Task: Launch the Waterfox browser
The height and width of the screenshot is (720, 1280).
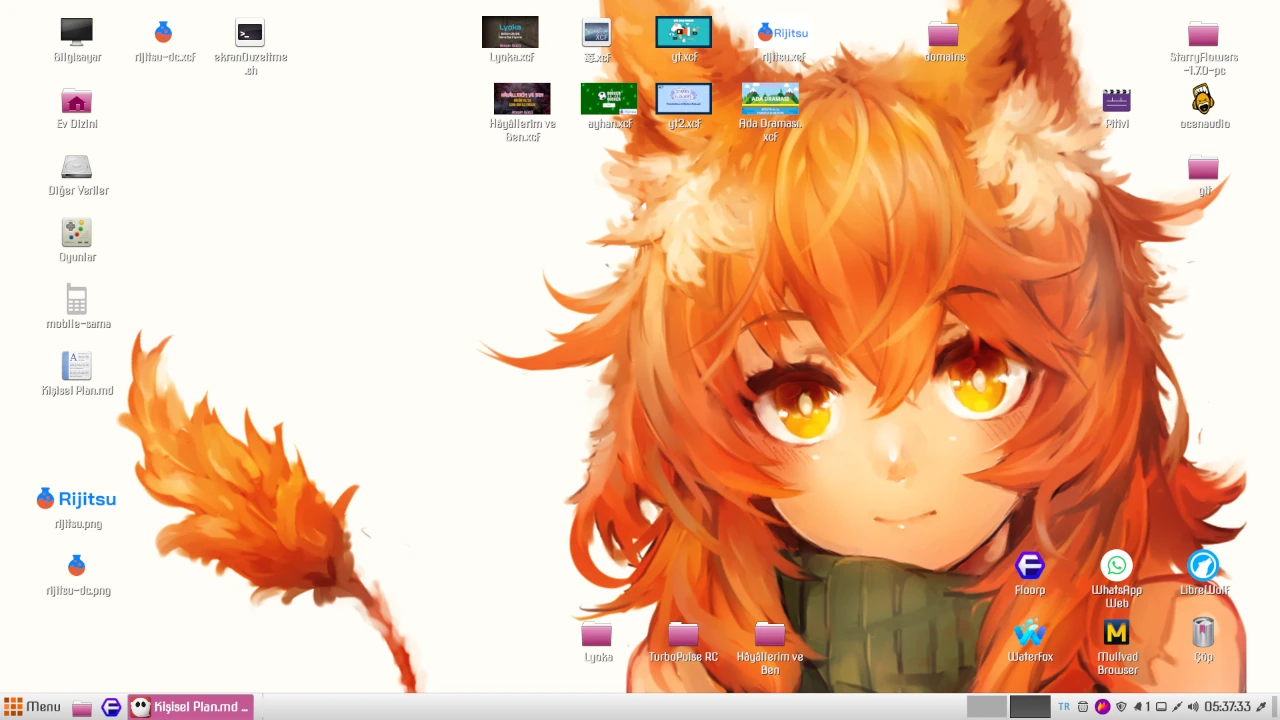Action: 1030,632
